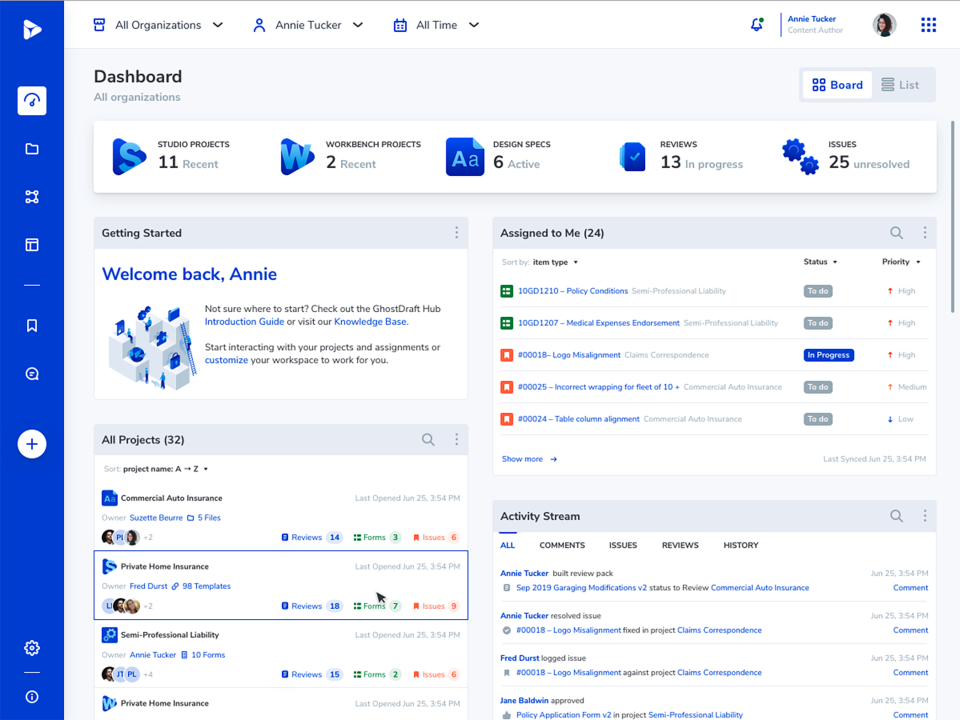Switch to the REVIEWS tab in Activity Stream
Viewport: 960px width, 720px height.
(680, 545)
